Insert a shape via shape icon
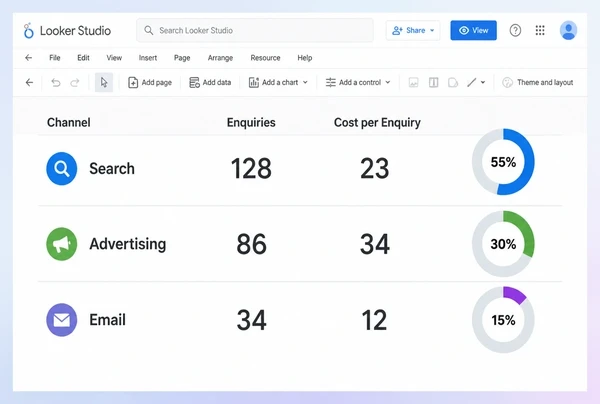600x404 pixels. (x=453, y=82)
